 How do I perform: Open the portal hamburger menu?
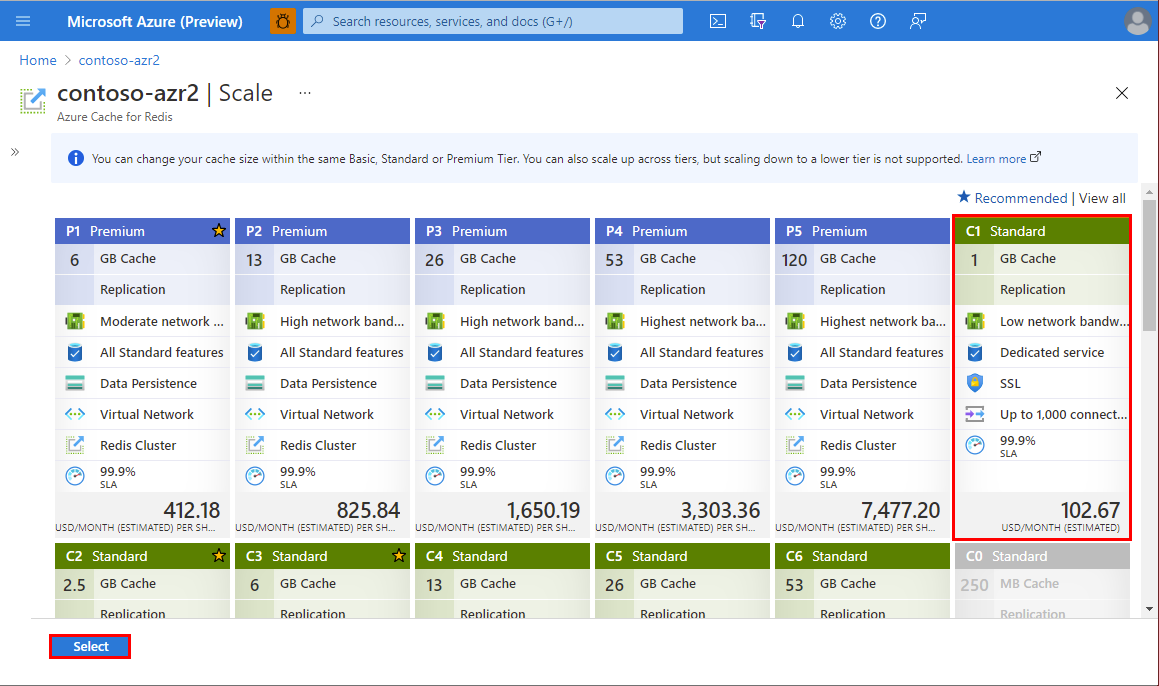[x=22, y=20]
